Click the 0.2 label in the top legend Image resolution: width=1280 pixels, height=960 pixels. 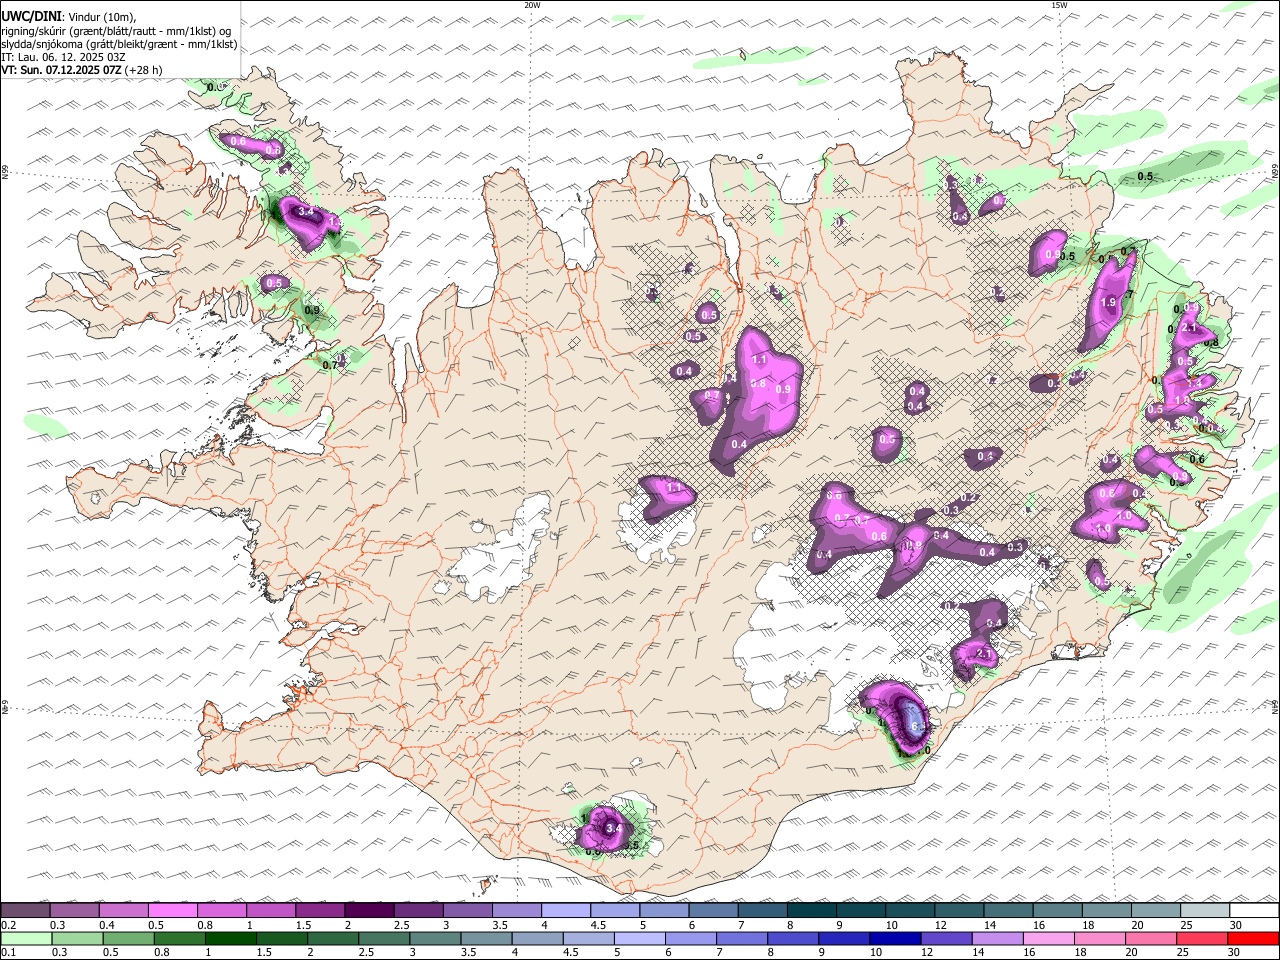click(8, 925)
